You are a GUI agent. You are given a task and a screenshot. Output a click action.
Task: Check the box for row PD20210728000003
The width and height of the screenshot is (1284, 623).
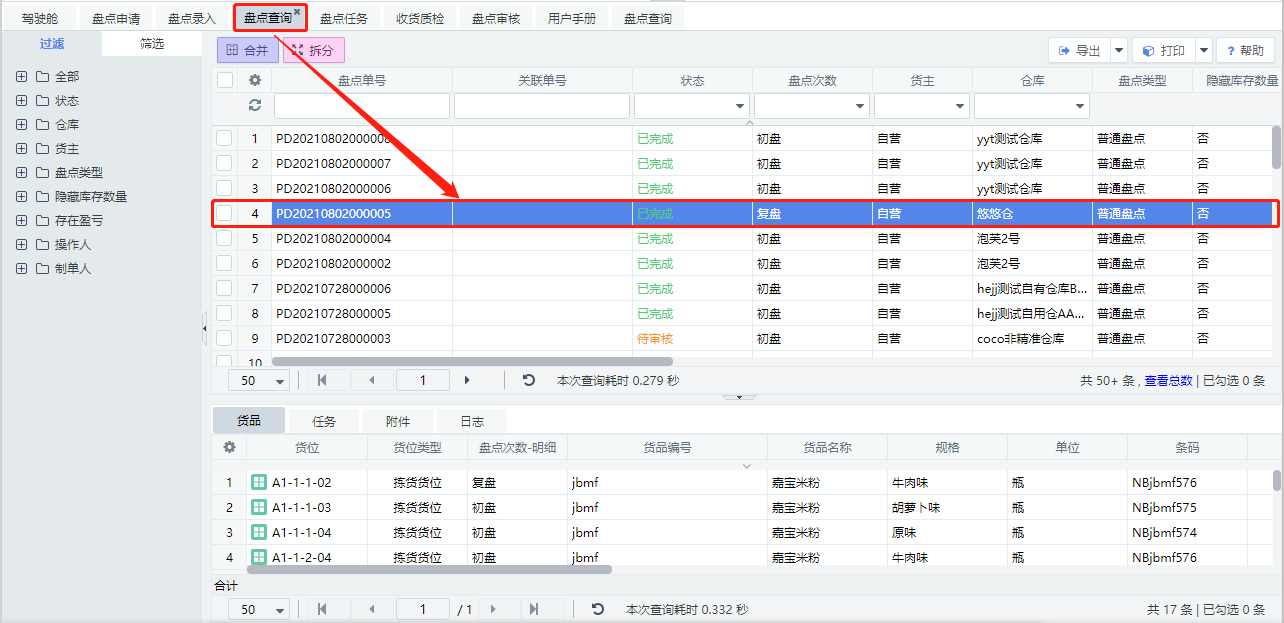tap(224, 338)
